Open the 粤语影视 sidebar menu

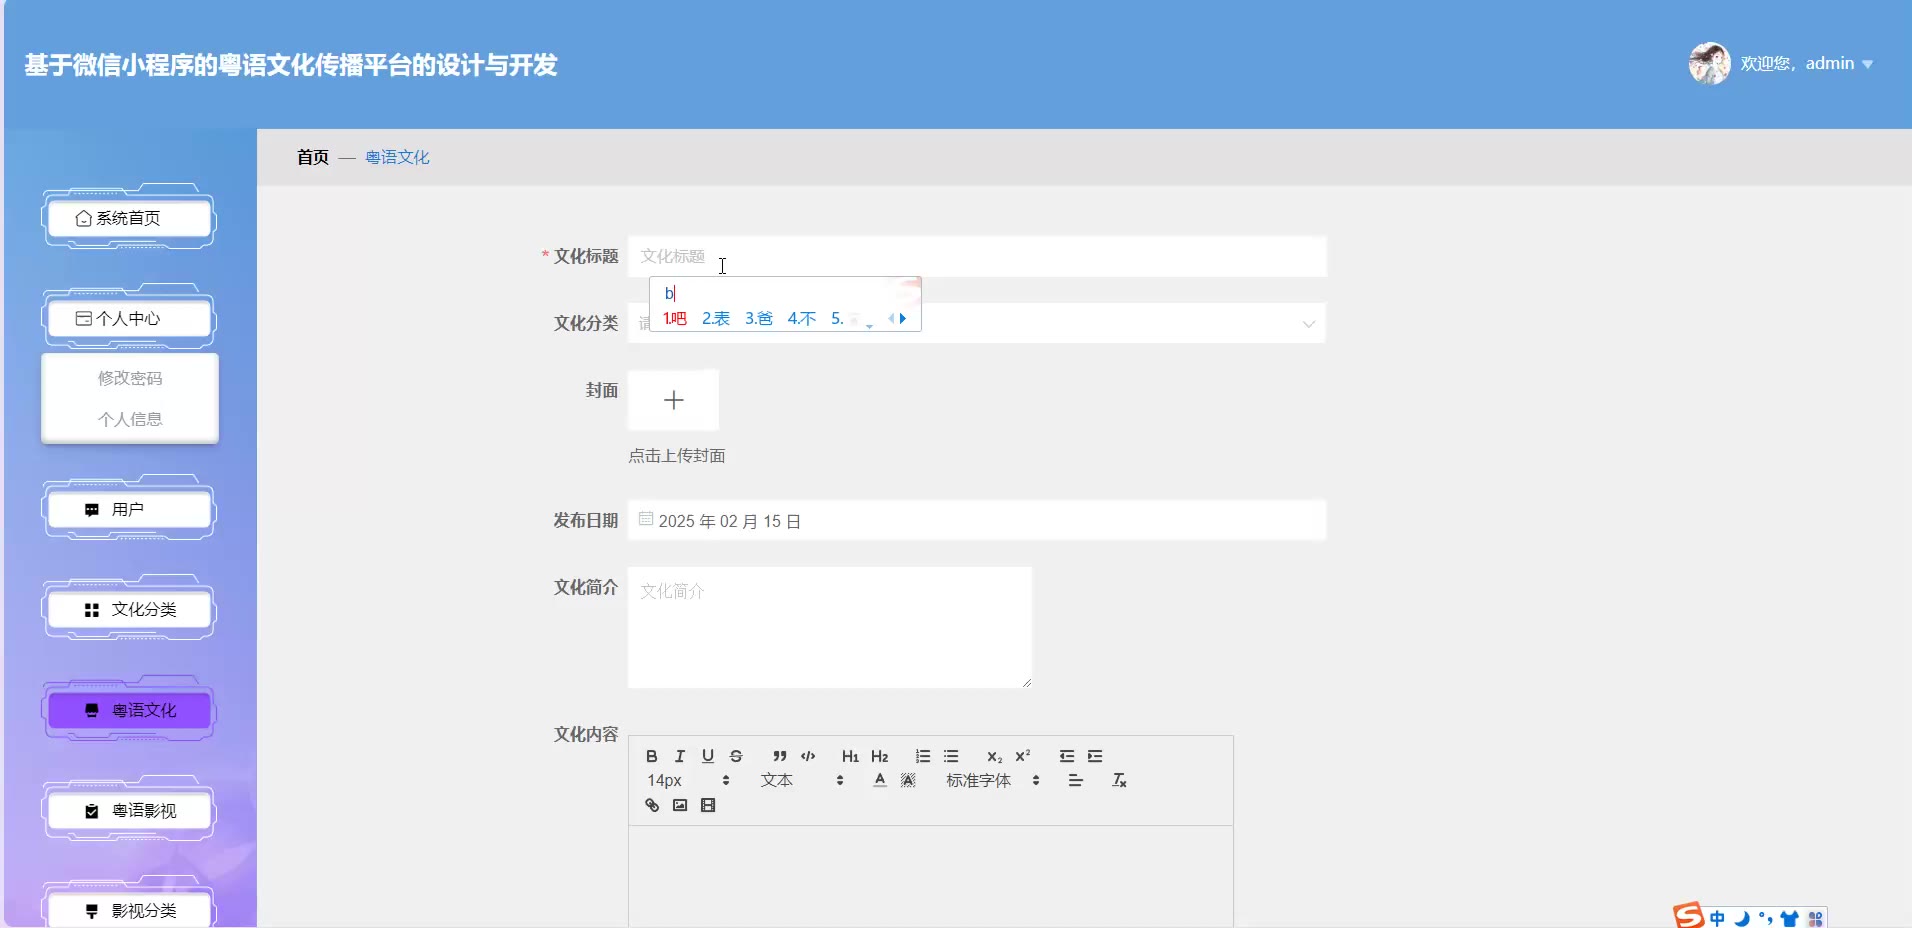(x=129, y=811)
